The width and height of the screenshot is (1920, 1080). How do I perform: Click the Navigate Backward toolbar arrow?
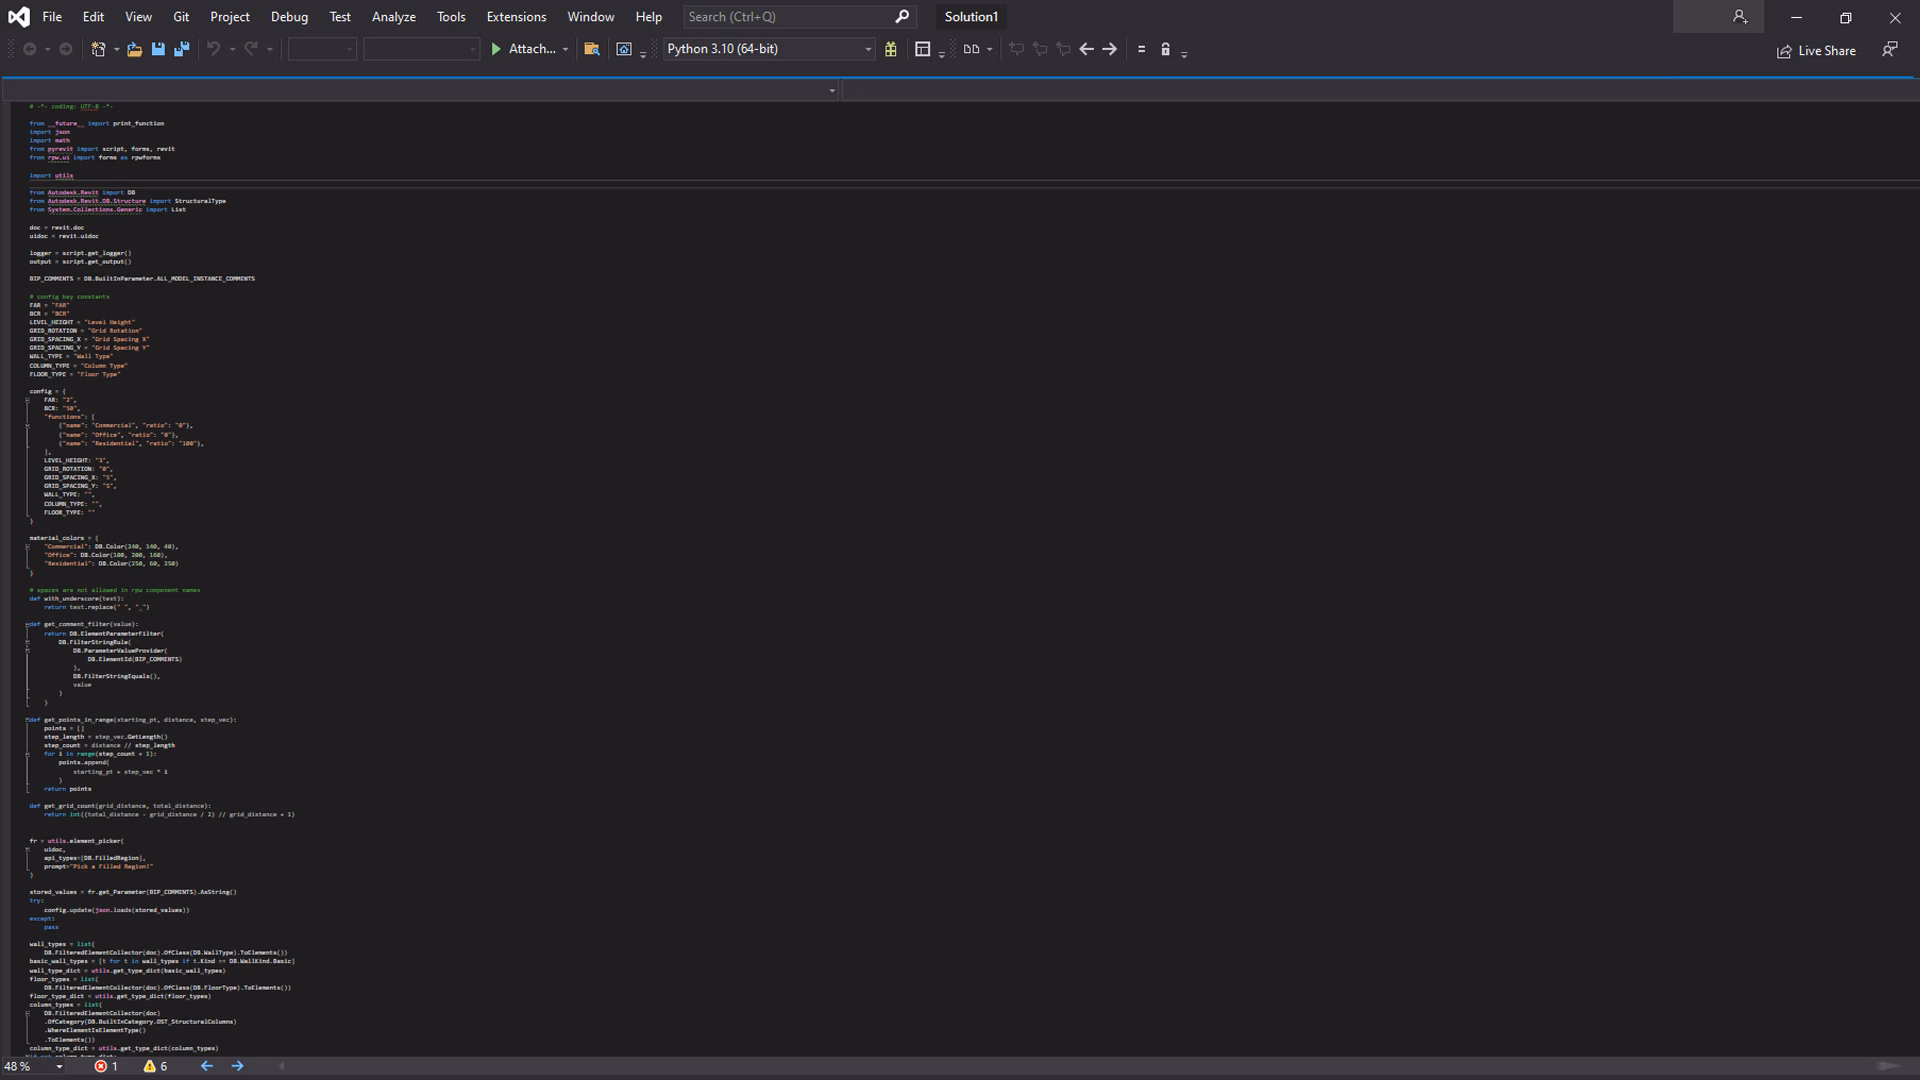[x=30, y=49]
